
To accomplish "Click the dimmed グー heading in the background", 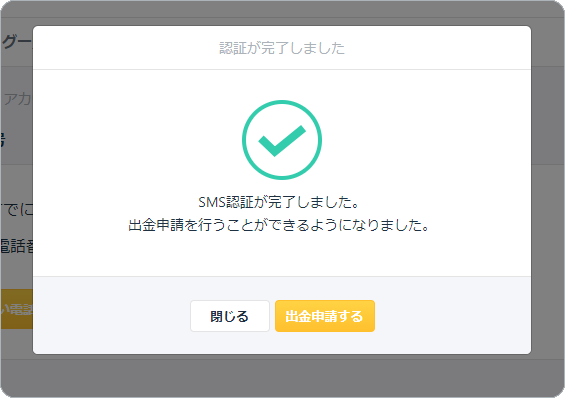I will coord(17,42).
